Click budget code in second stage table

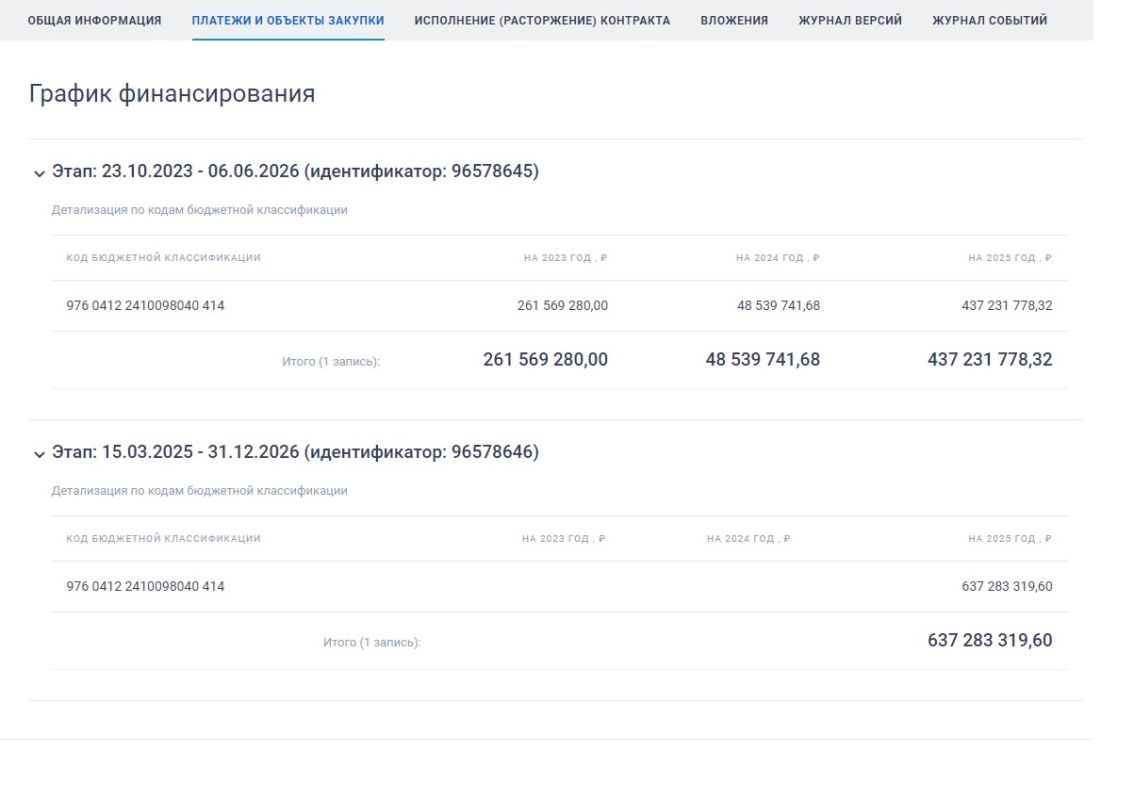[x=146, y=587]
